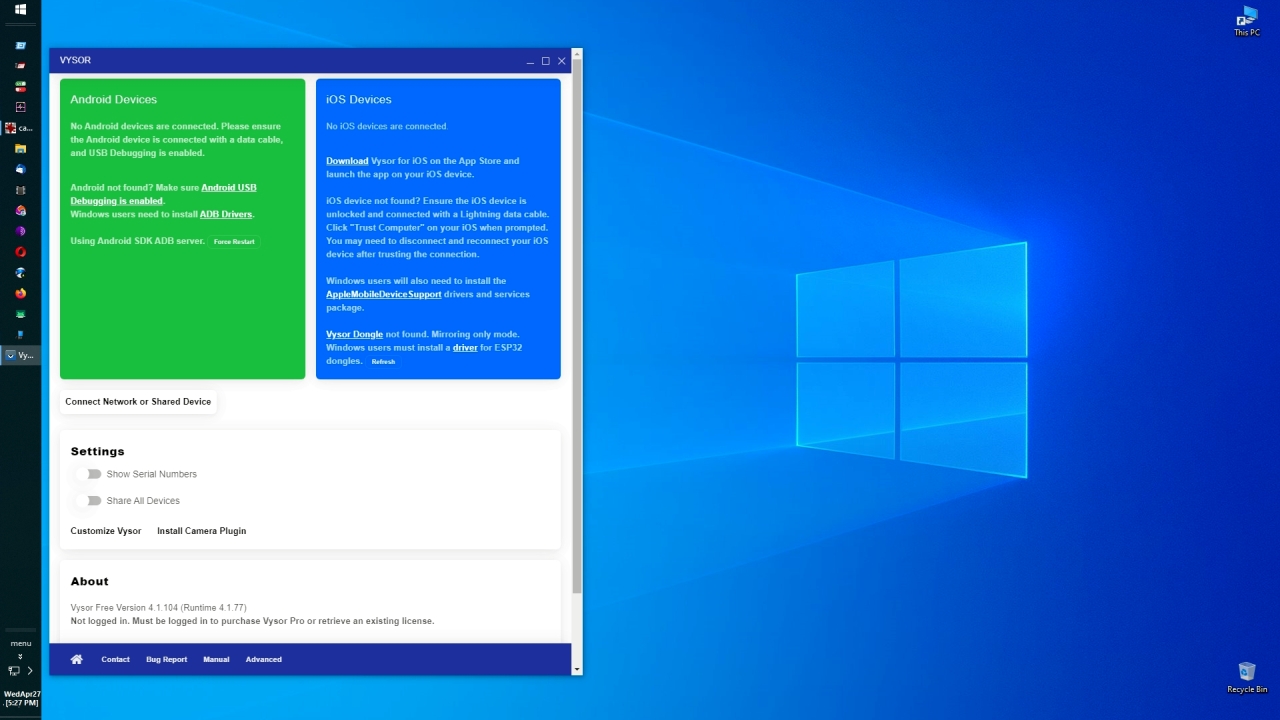Click the 'Not logged in' message
The width and height of the screenshot is (1280, 720).
click(252, 621)
